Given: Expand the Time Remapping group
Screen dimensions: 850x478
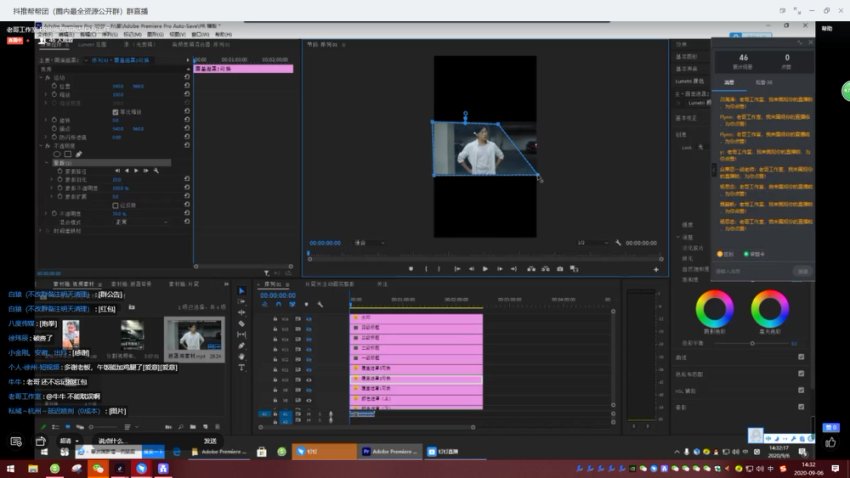Looking at the screenshot, I should [41, 231].
